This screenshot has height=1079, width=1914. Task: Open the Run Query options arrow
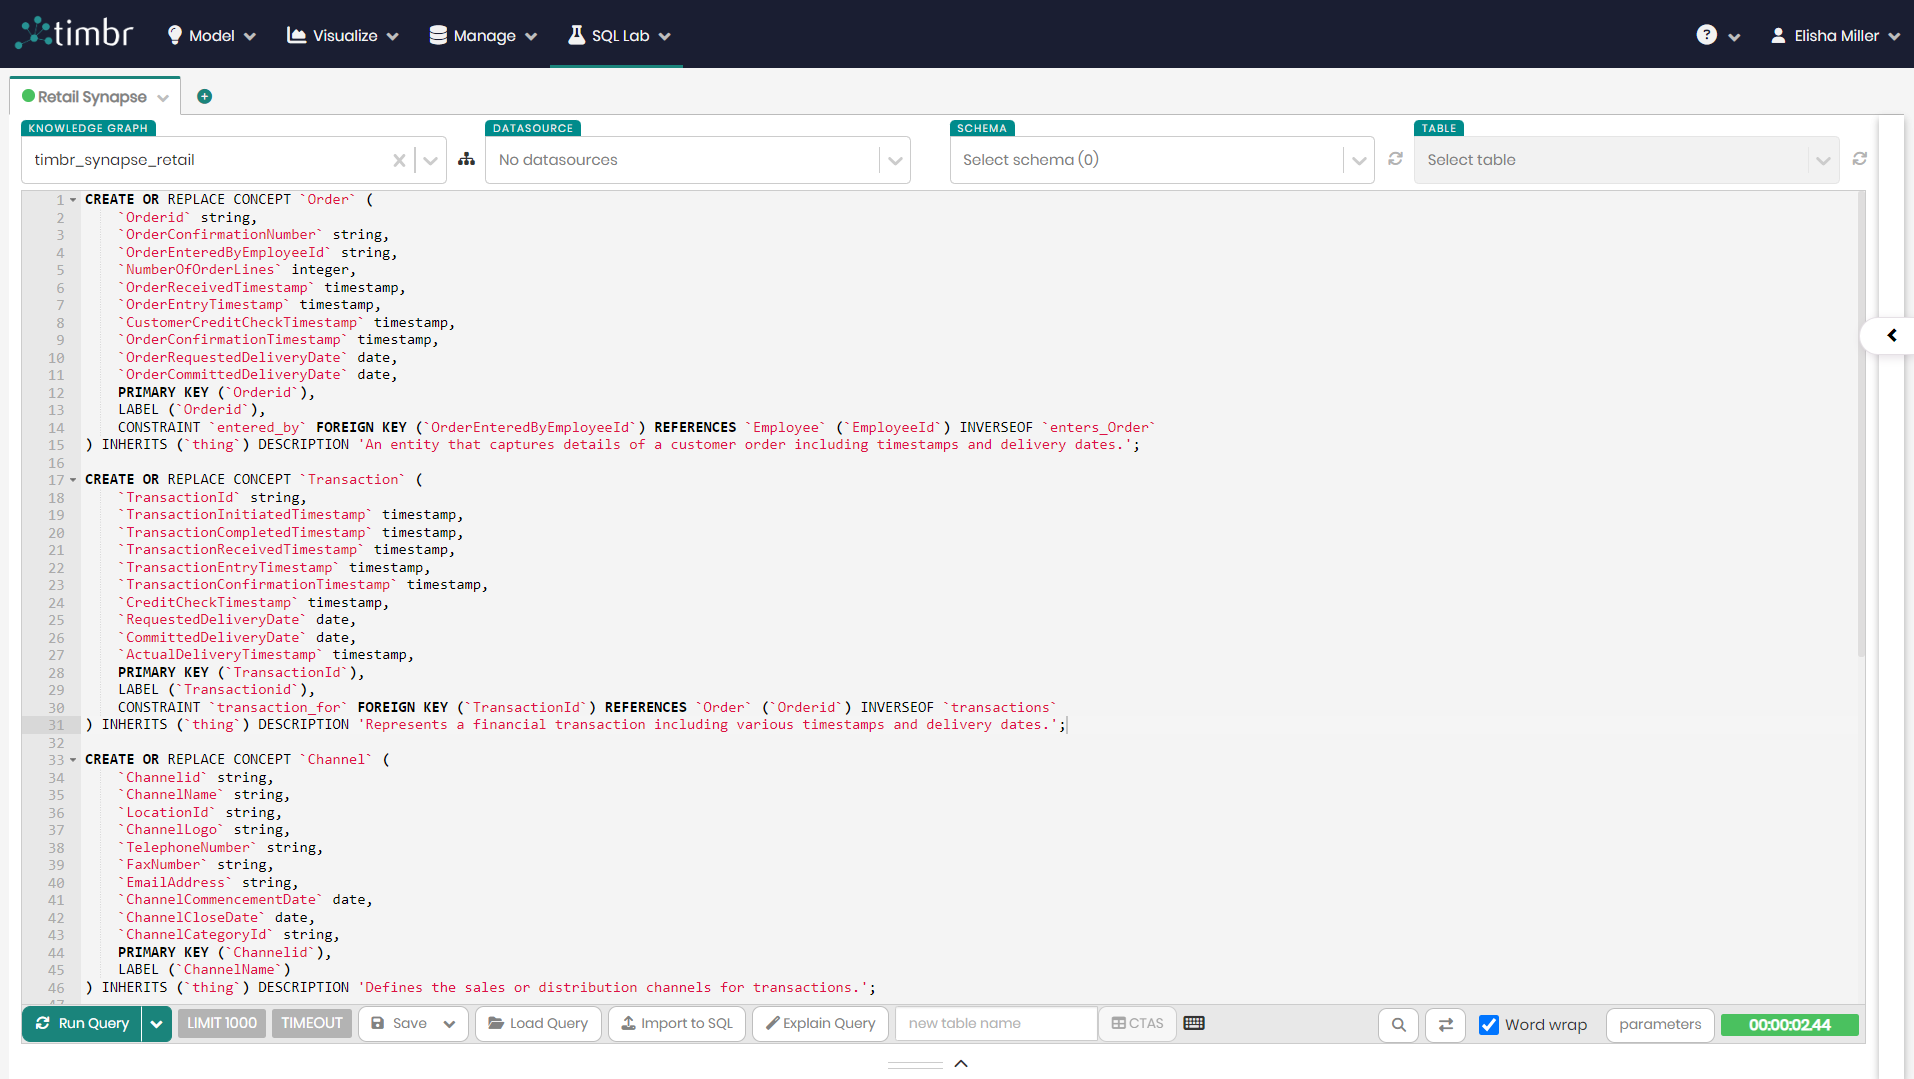pos(156,1023)
